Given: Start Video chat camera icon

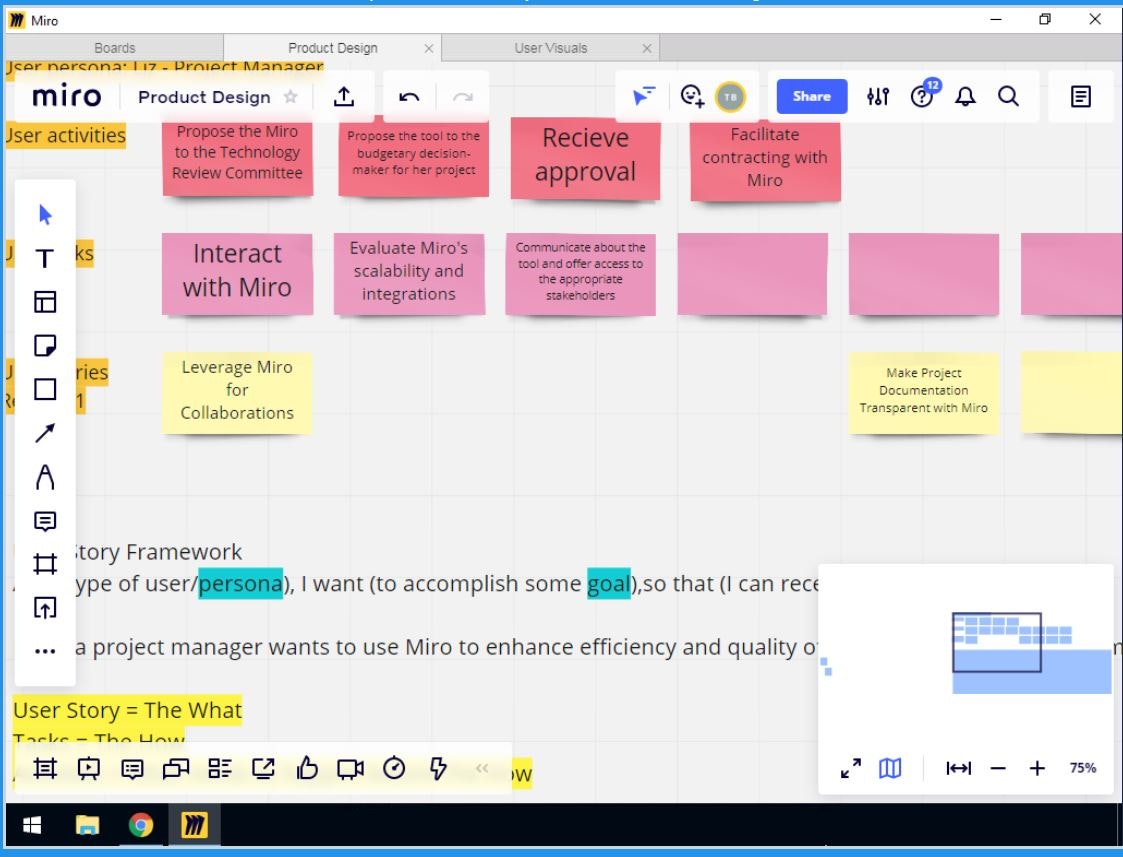Looking at the screenshot, I should coord(350,768).
